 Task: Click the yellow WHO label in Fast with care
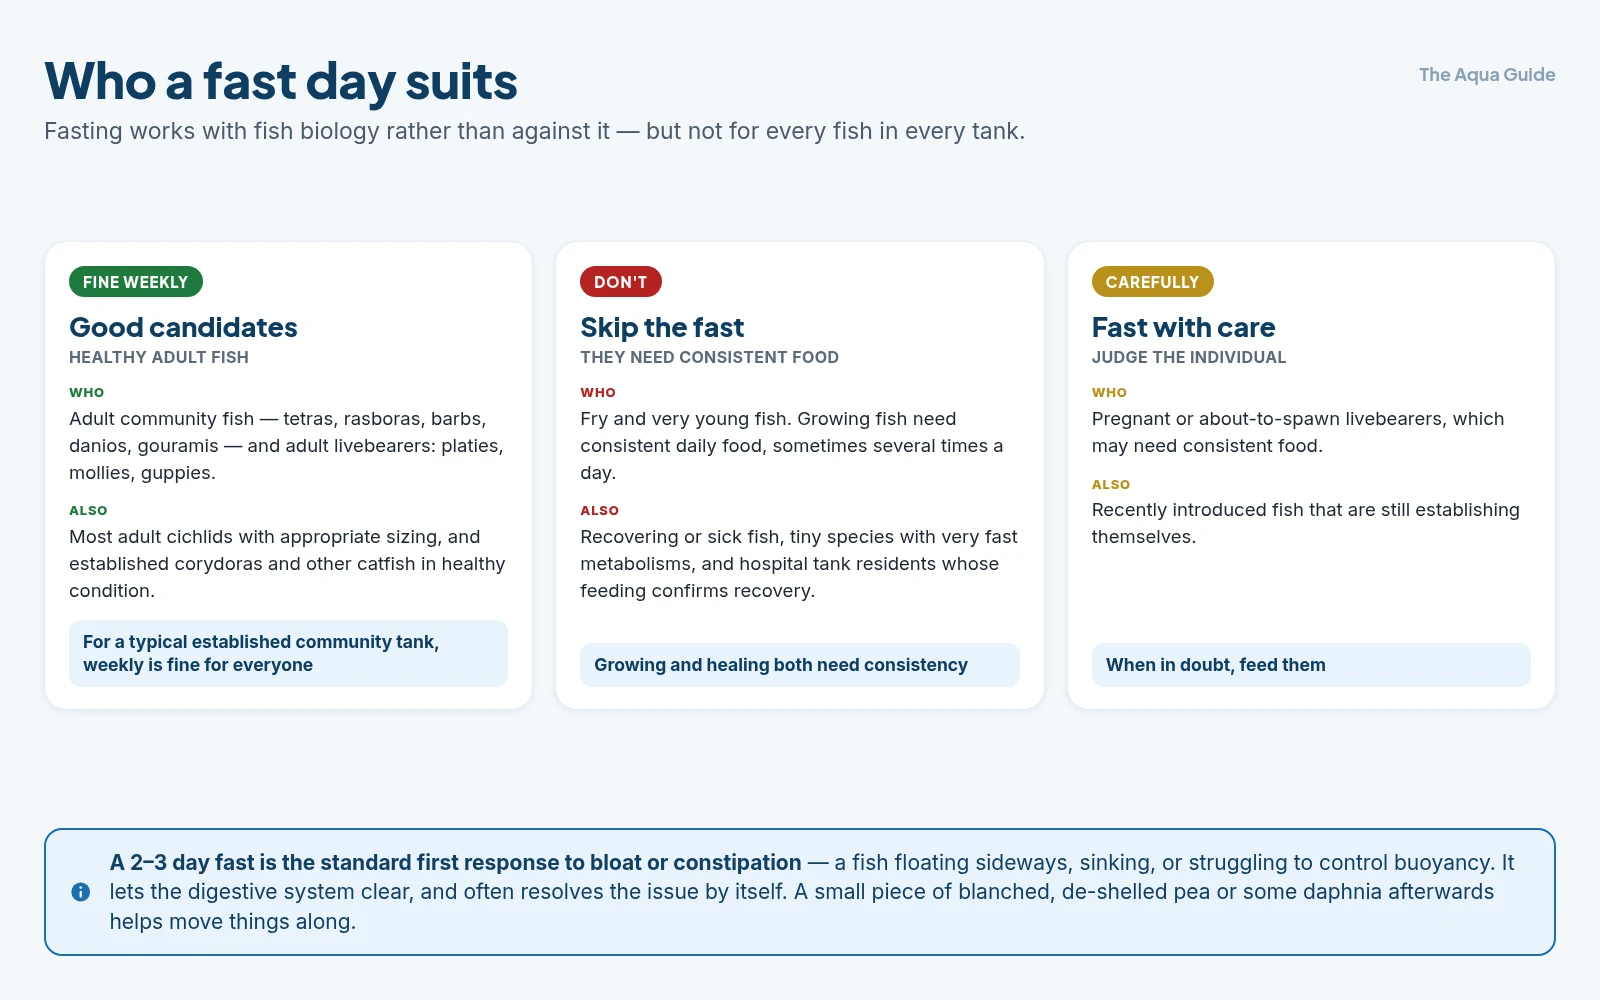[1109, 393]
